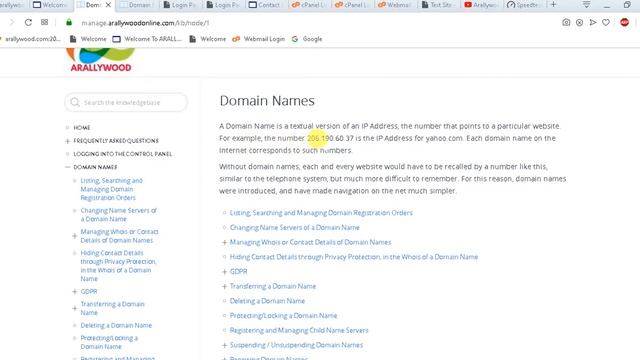Go to HOME in sidebar
This screenshot has width=640, height=360.
pyautogui.click(x=82, y=128)
